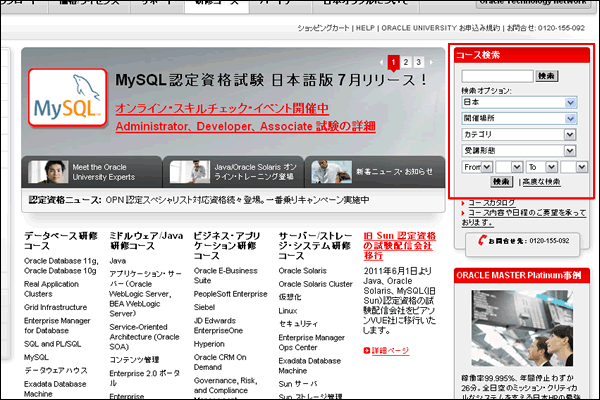The width and height of the screenshot is (600, 400).
Task: Open データウェアハウス link
Action: pyautogui.click(x=56, y=371)
